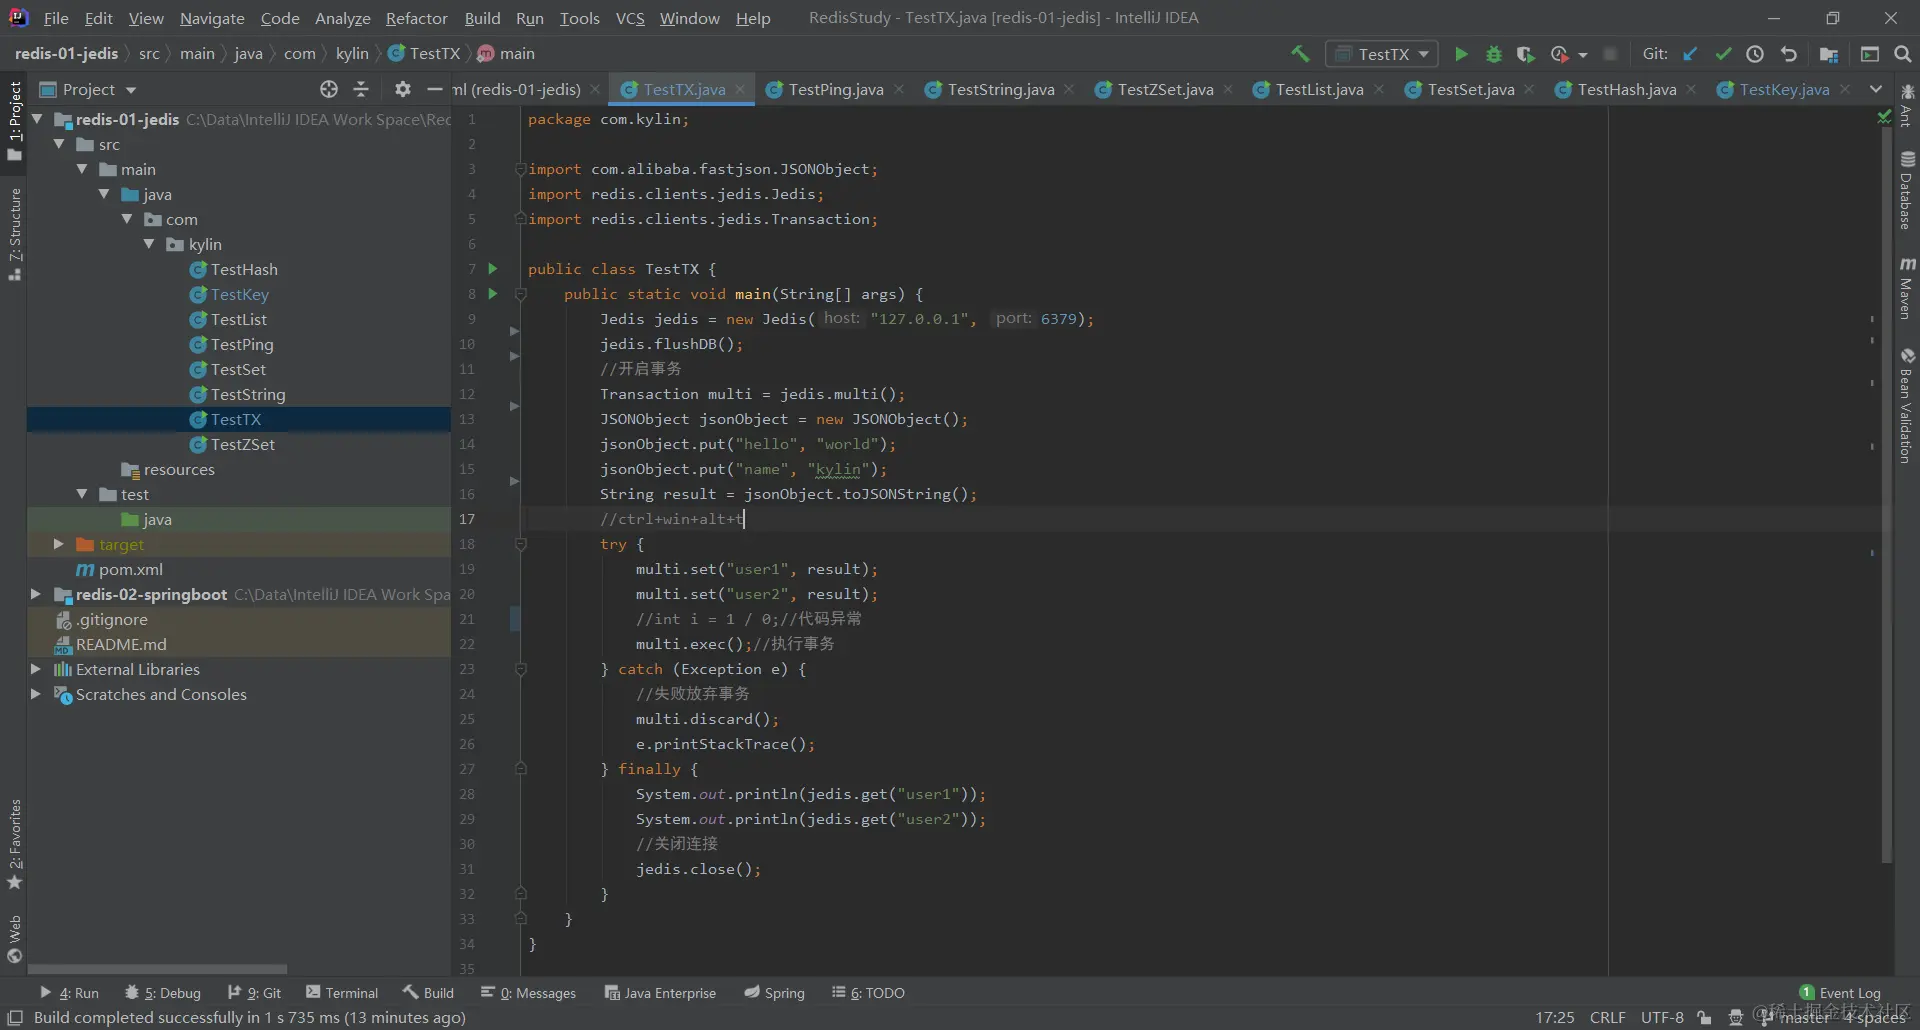Expand redis-02-springboot module
1920x1030 pixels.
click(x=36, y=593)
